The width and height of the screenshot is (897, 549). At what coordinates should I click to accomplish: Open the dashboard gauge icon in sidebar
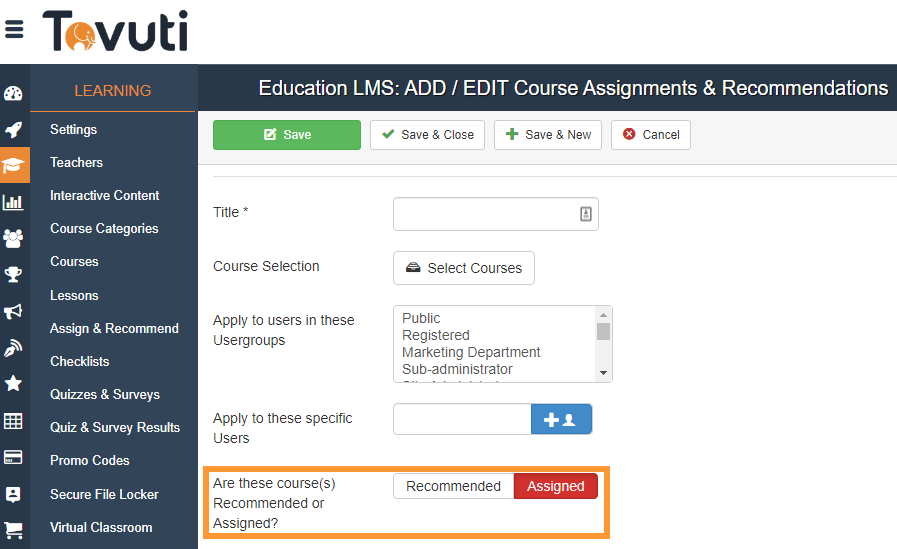[14, 94]
